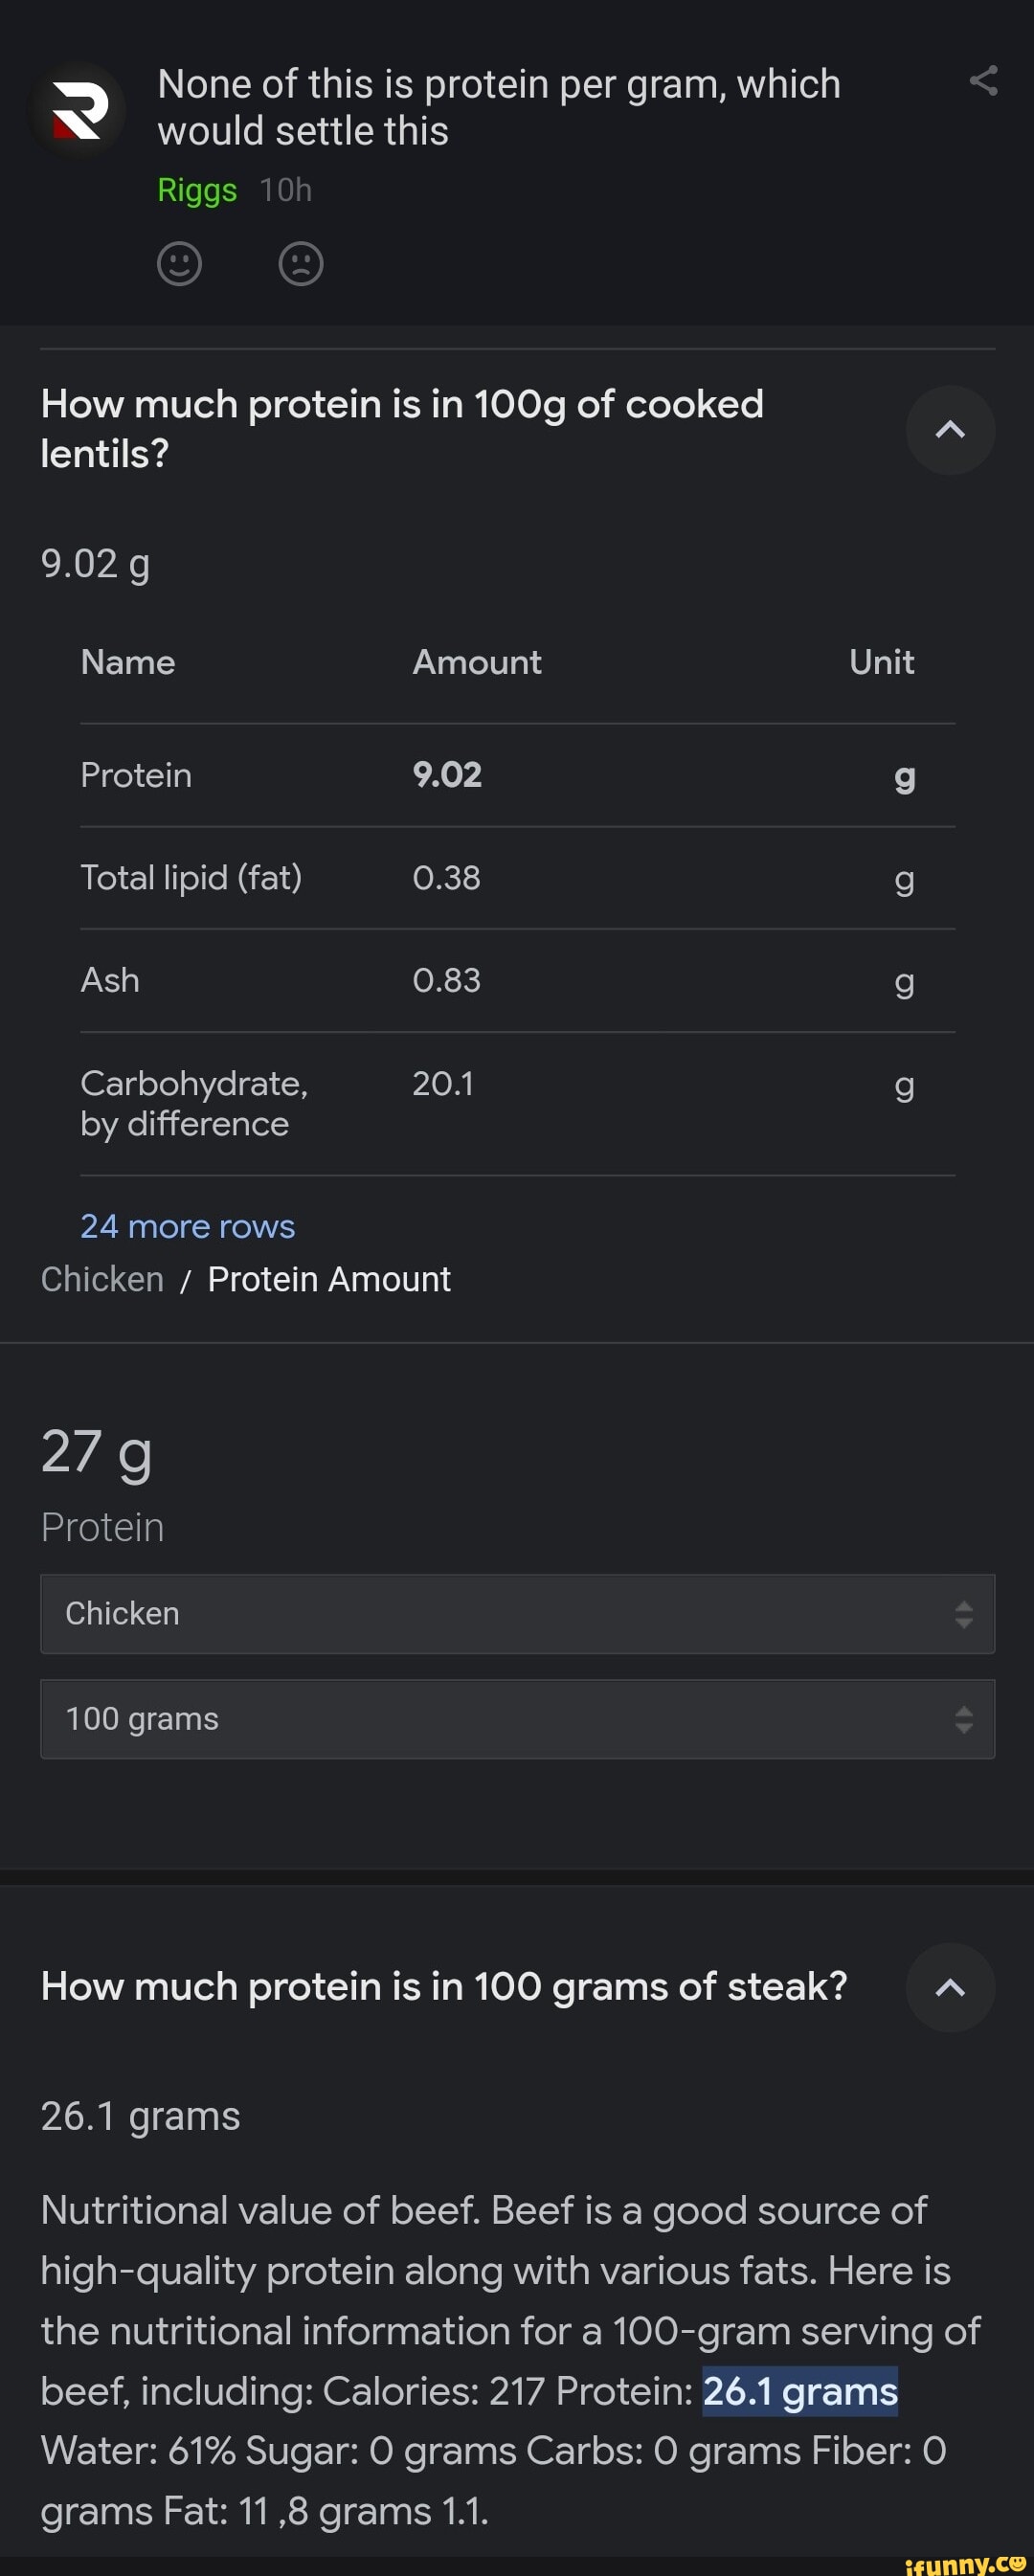Collapse the steak protein question
The height and width of the screenshot is (2576, 1034).
[949, 1987]
